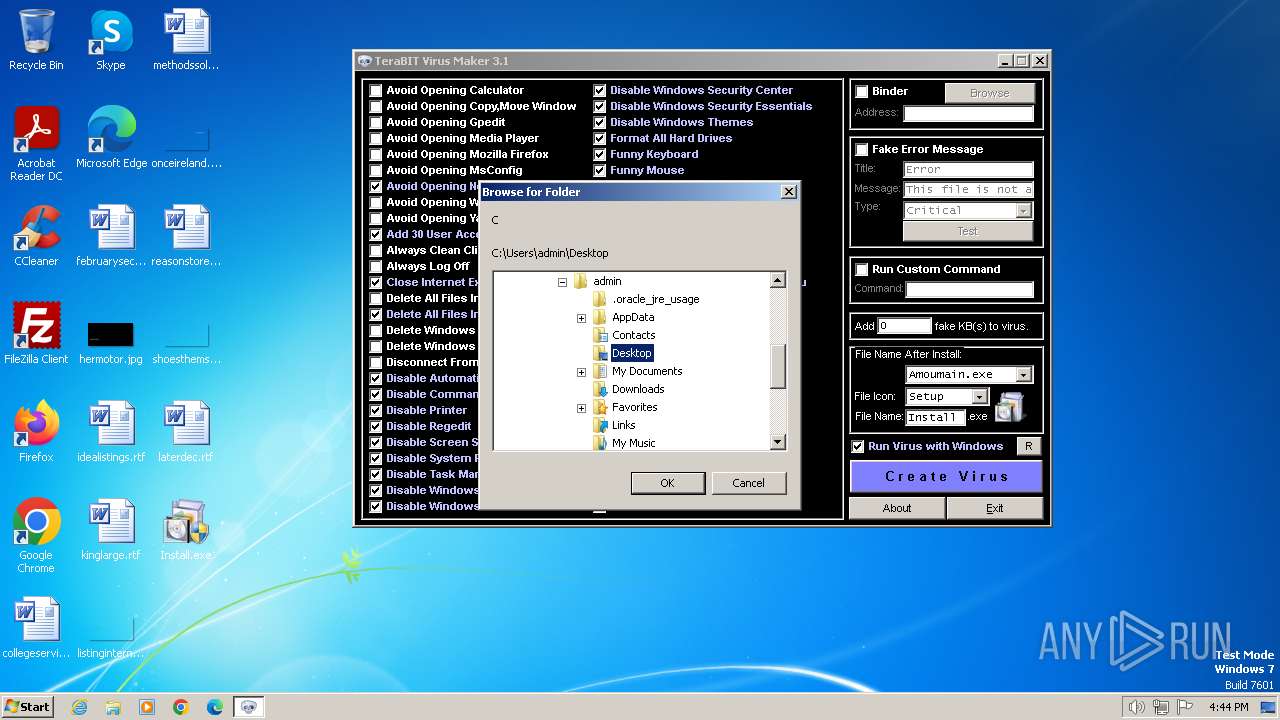Open the File Name After Install dropdown

[1023, 375]
